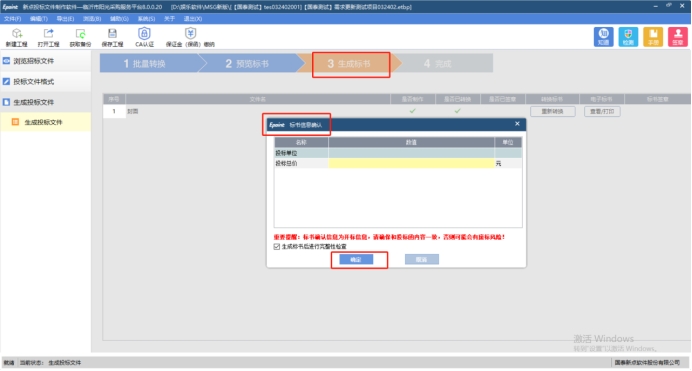Screen dimensions: 692x371
Task: Click 取消 button in dialog
Action: pos(421,259)
